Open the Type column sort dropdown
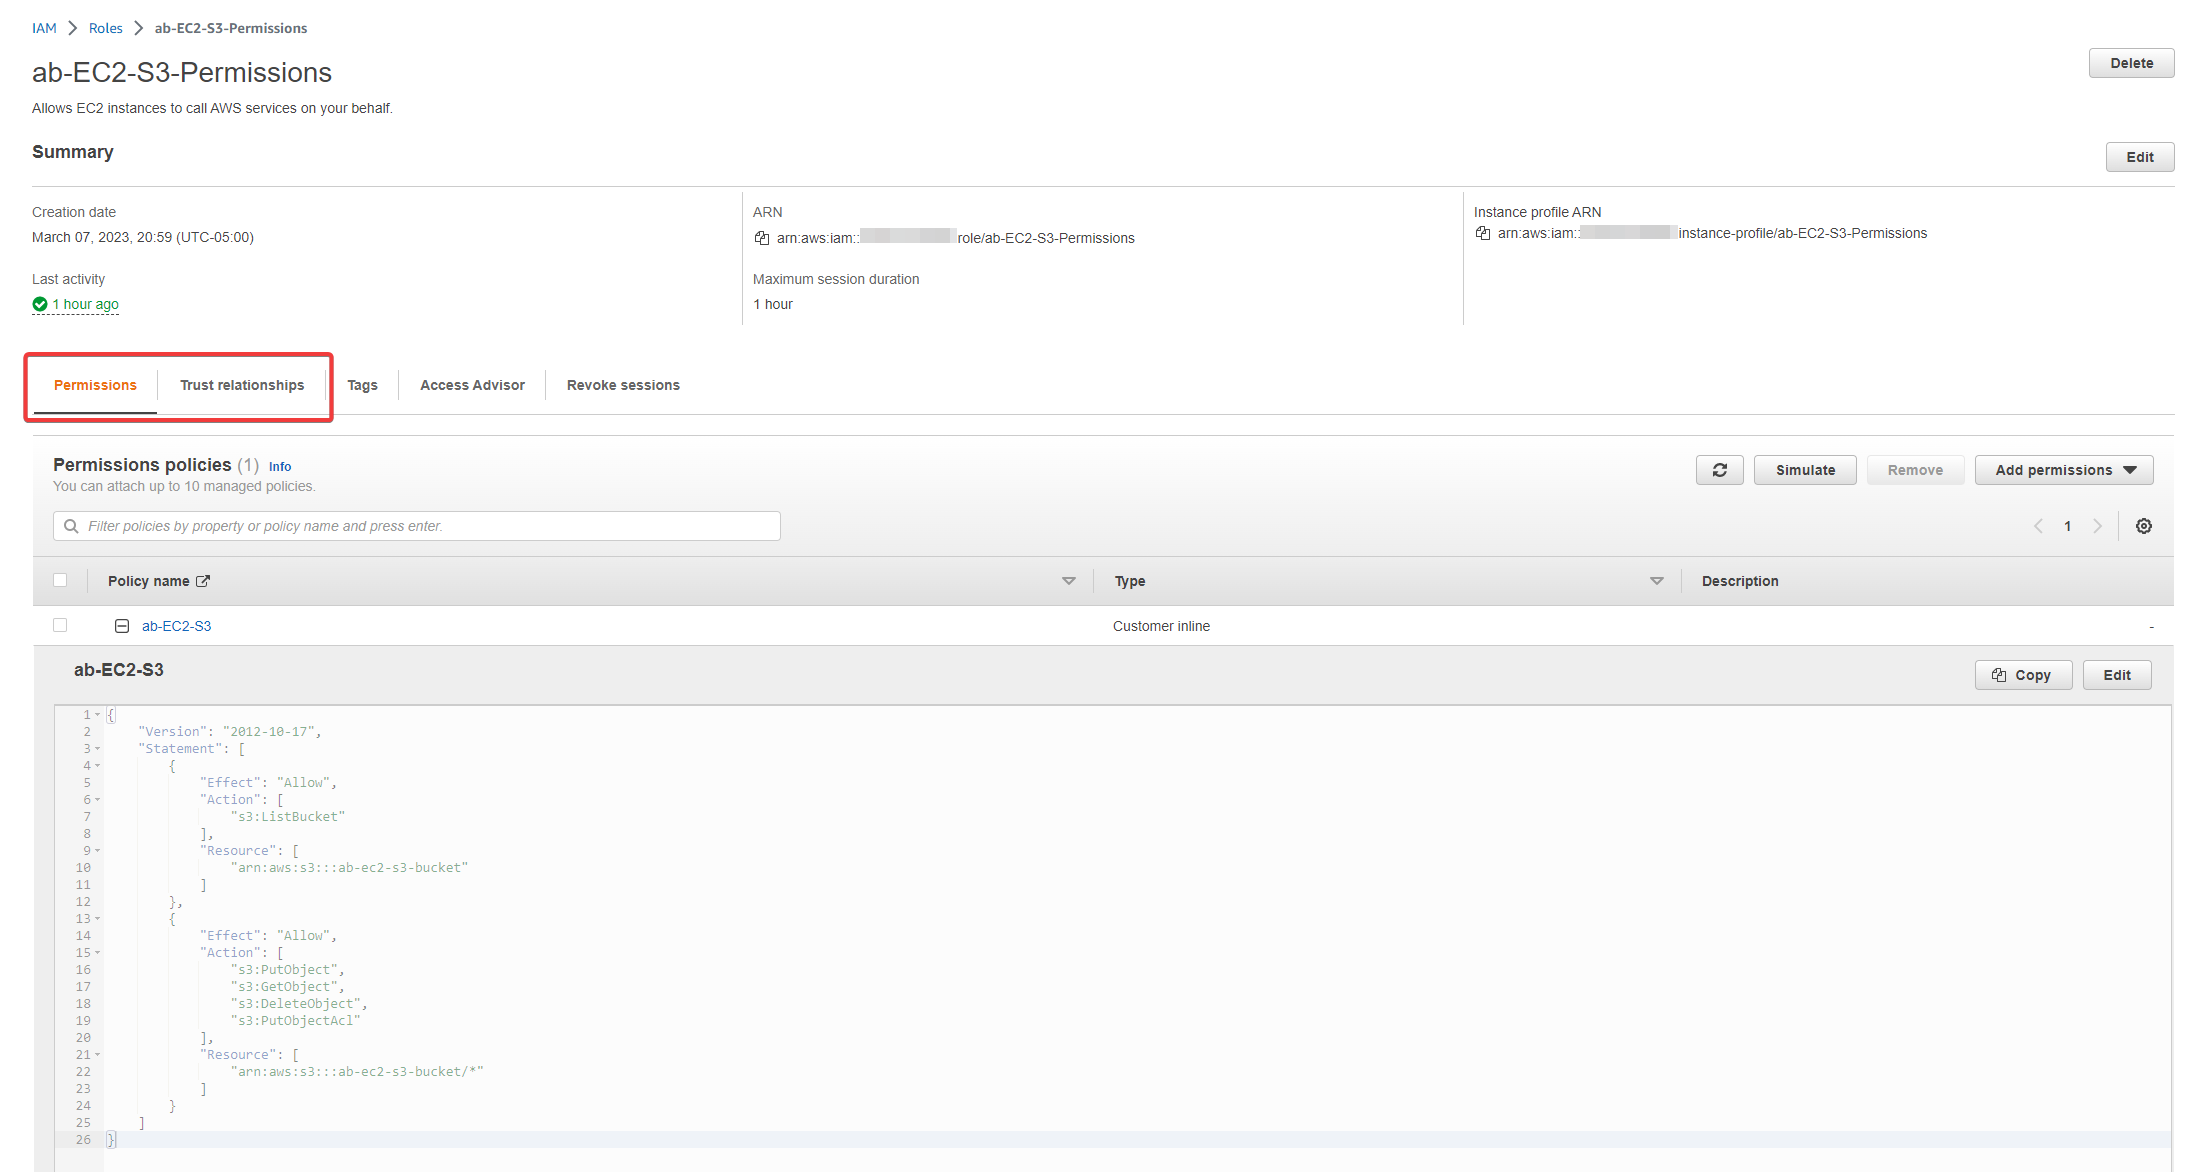This screenshot has height=1172, width=2187. 1657,580
